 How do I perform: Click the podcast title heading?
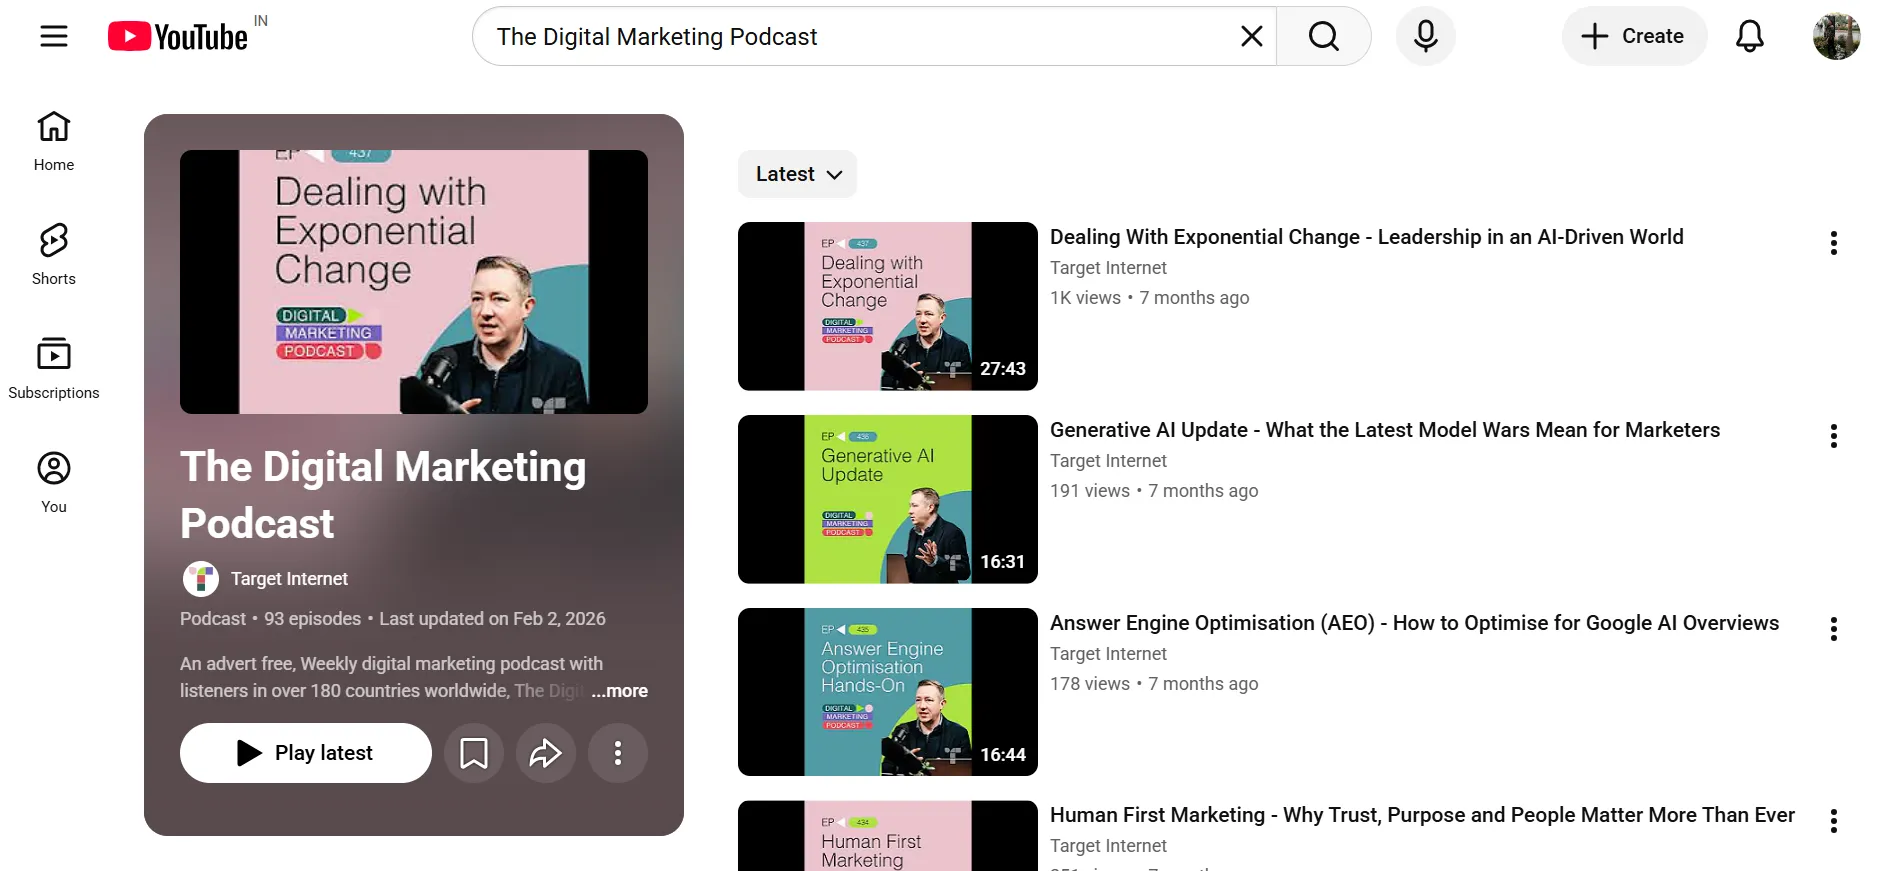383,495
